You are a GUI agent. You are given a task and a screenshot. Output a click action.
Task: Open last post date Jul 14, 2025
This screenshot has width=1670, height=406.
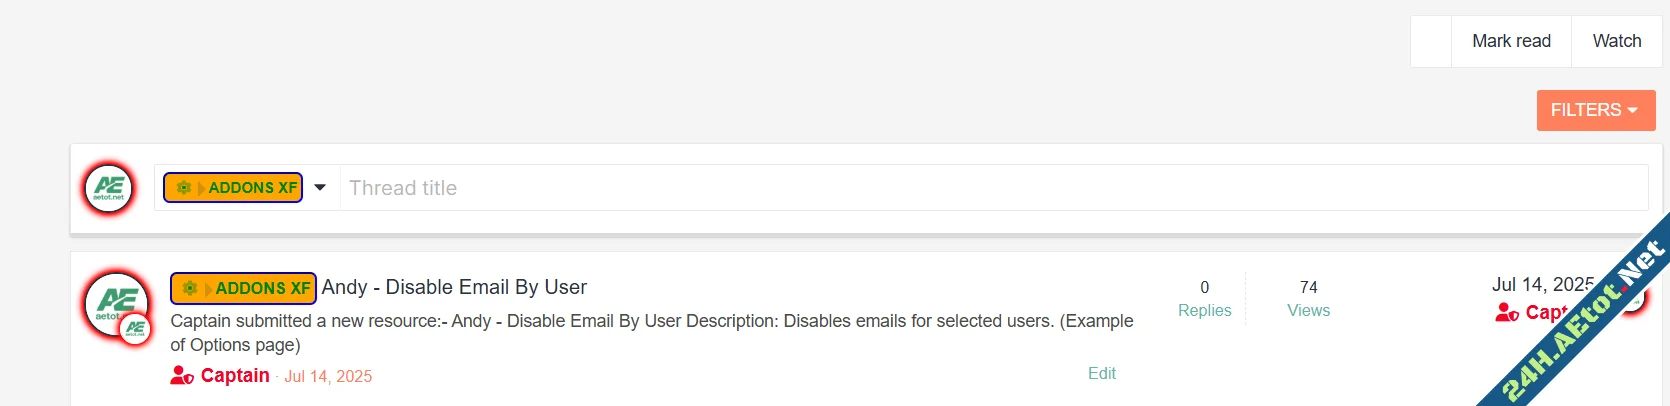click(1540, 285)
